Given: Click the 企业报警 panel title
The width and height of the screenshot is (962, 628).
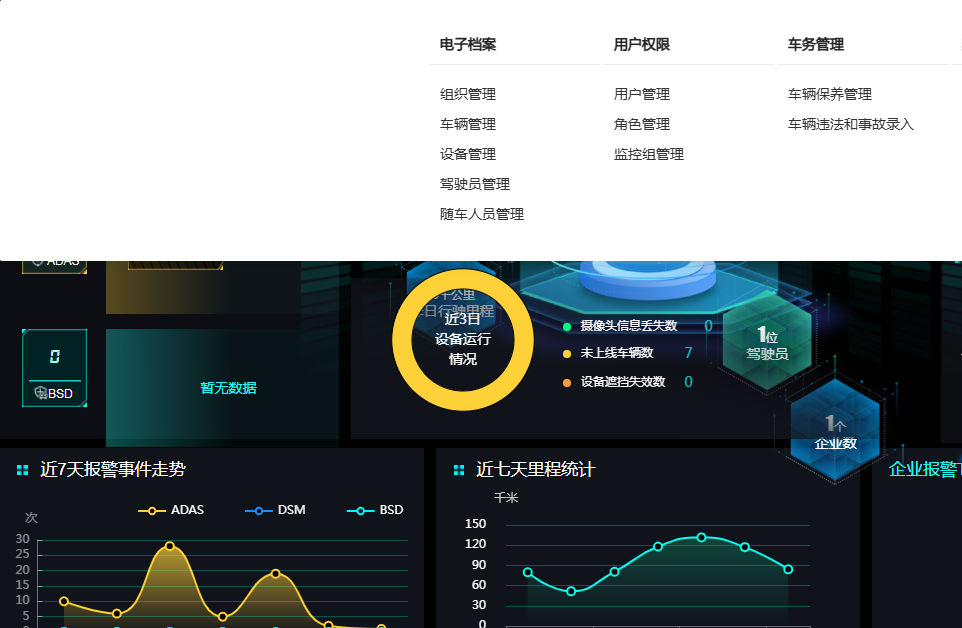Looking at the screenshot, I should [925, 469].
